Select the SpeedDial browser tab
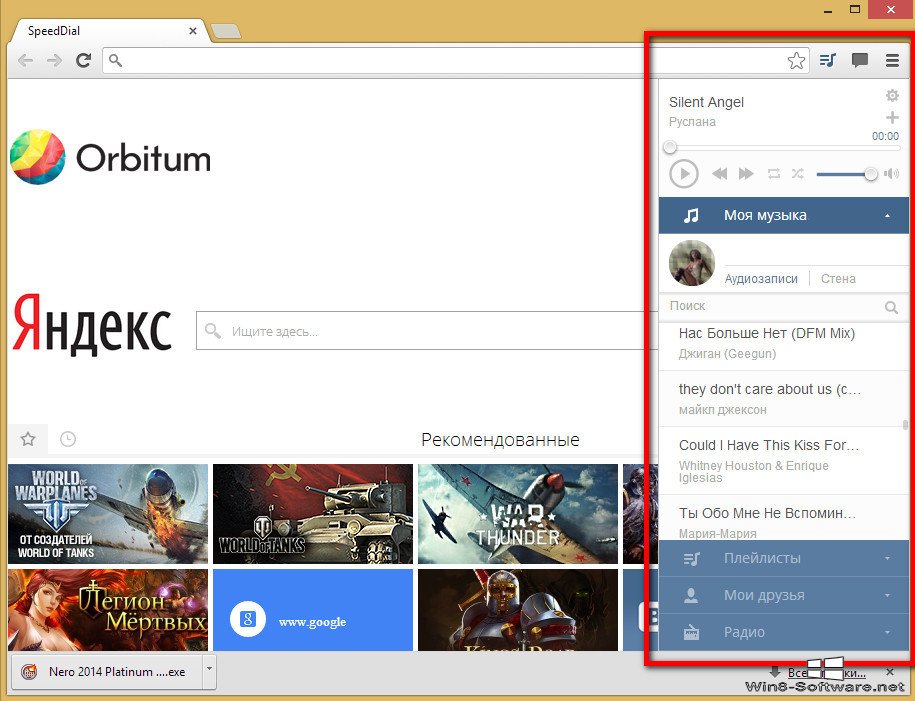 pyautogui.click(x=107, y=31)
